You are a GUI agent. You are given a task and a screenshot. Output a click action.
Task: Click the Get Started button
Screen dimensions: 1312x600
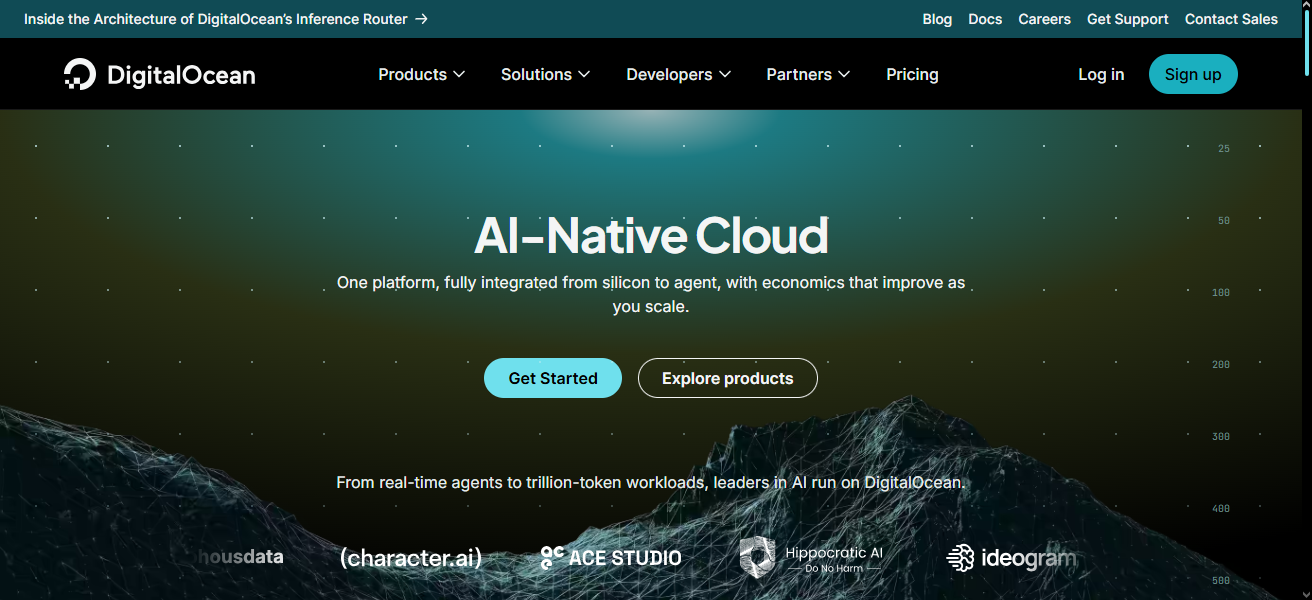point(553,378)
